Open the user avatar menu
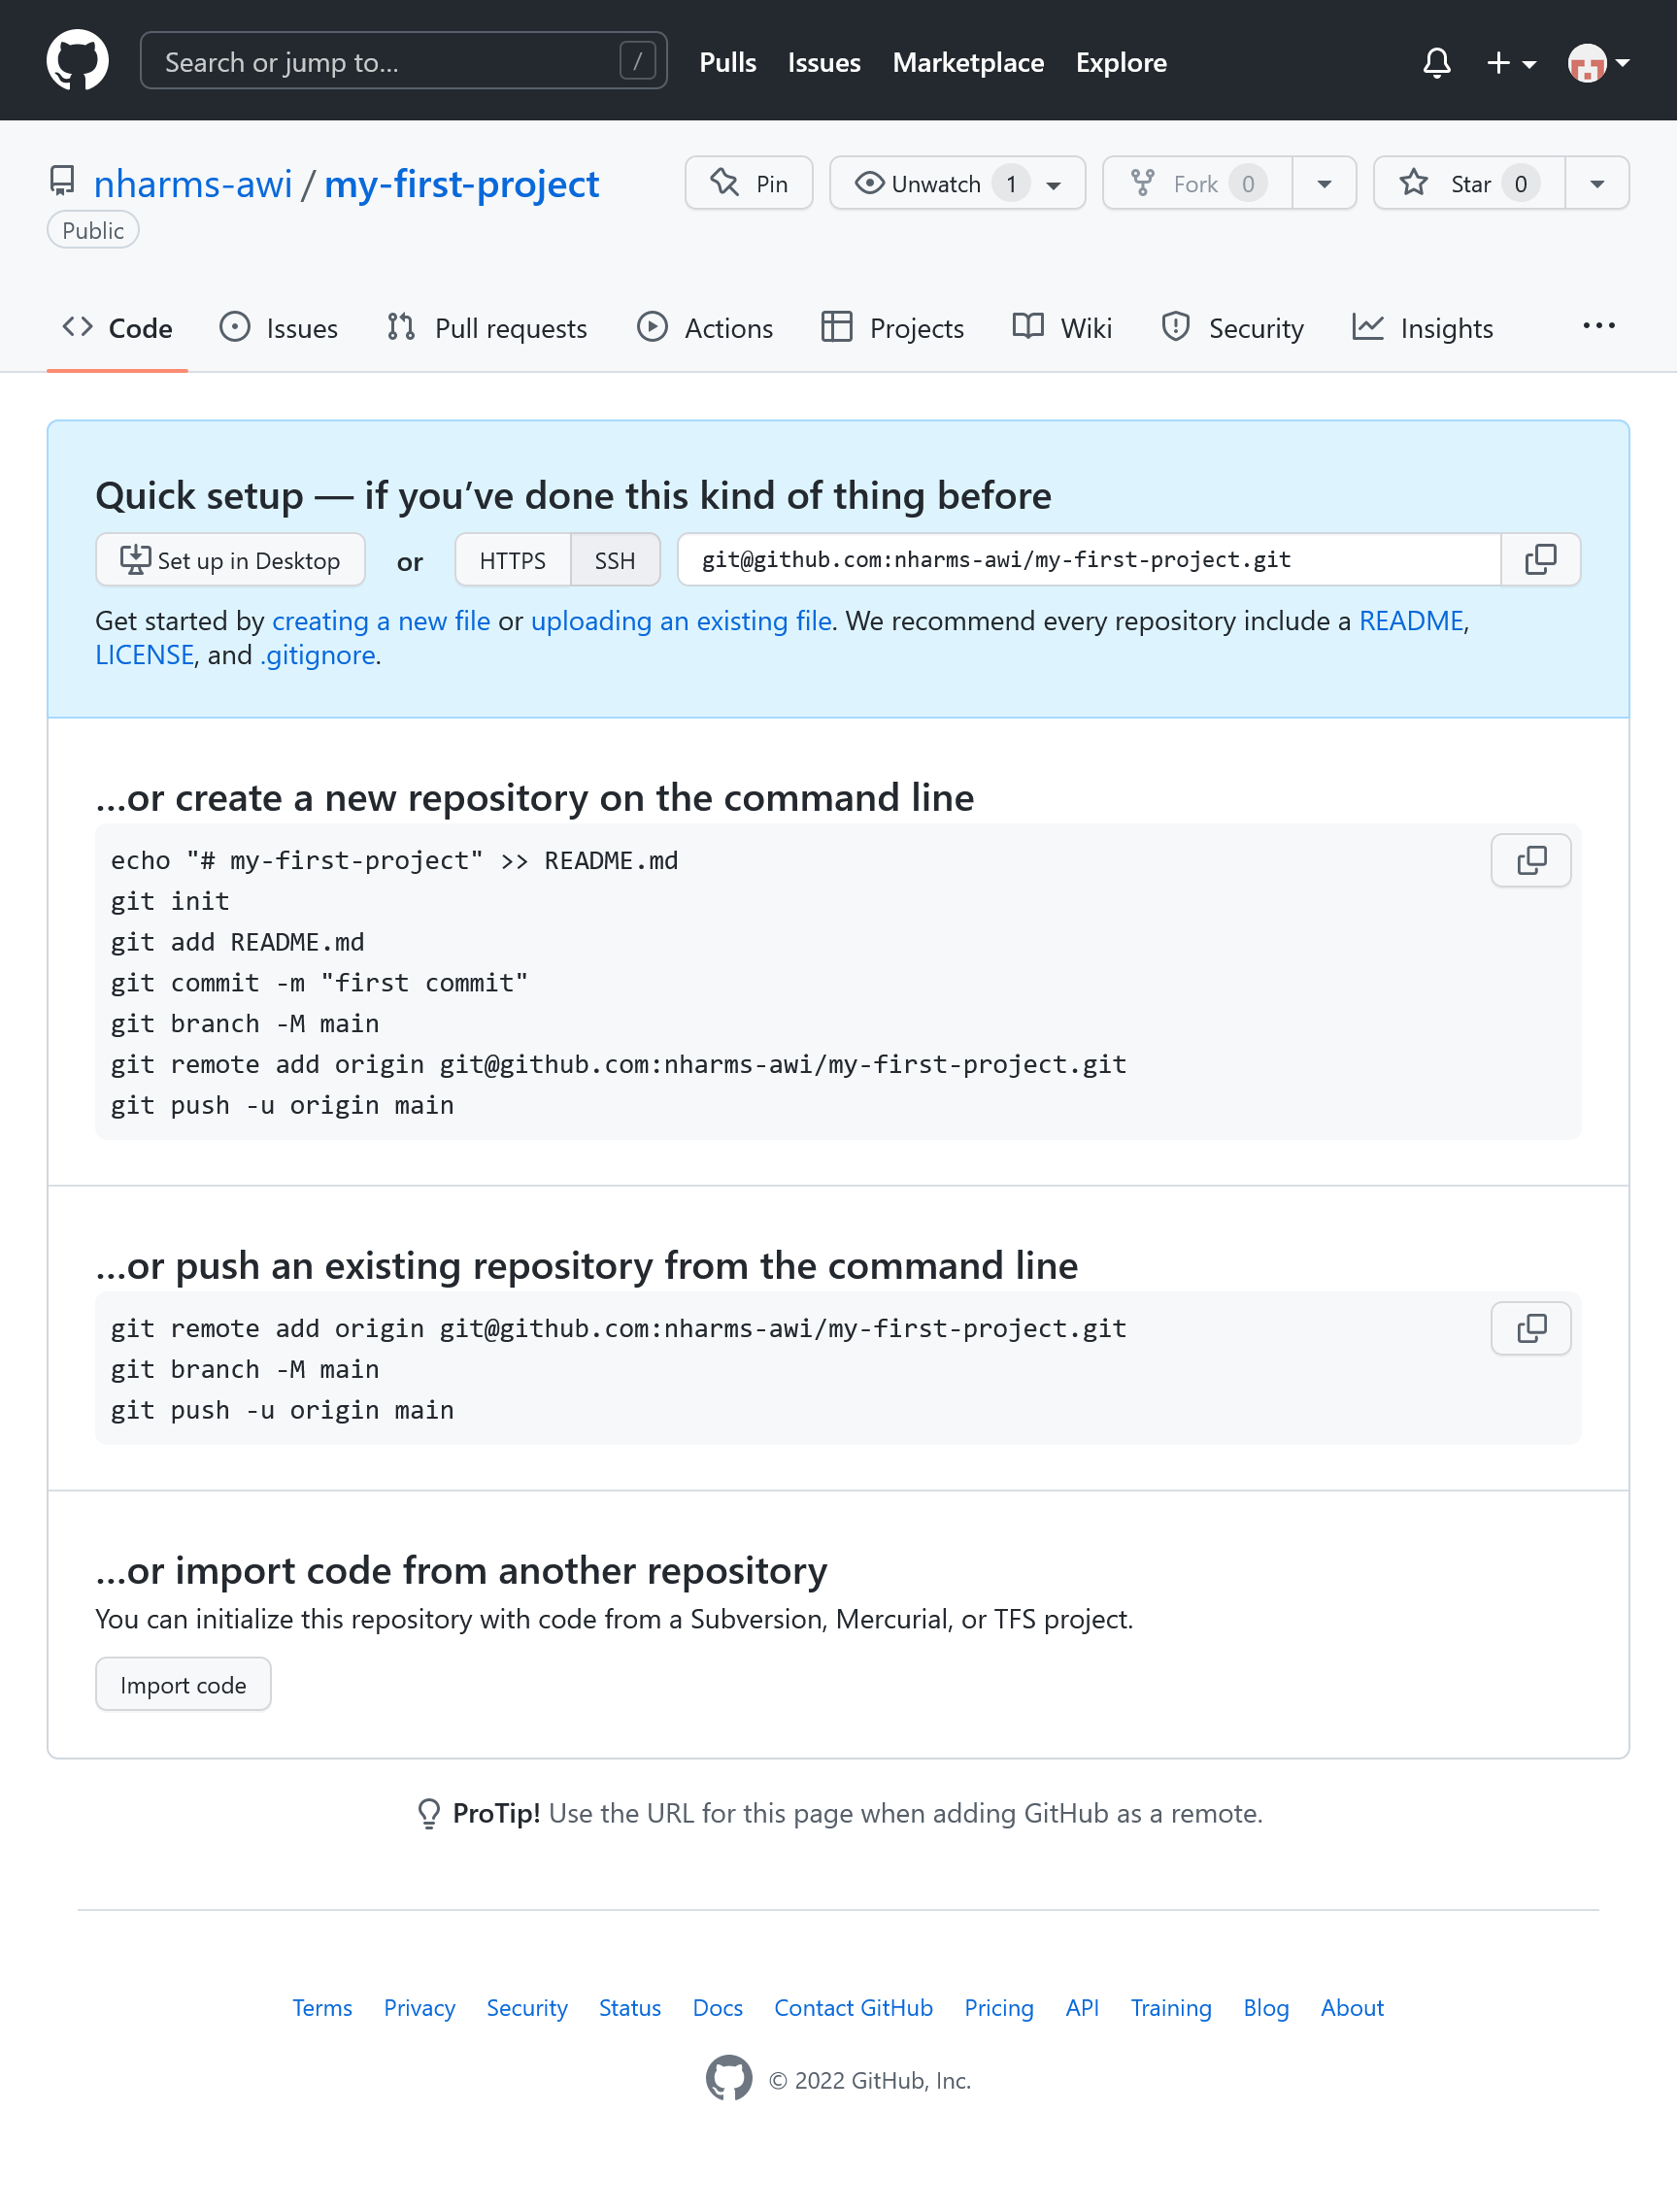The width and height of the screenshot is (1678, 2212). coord(1599,63)
